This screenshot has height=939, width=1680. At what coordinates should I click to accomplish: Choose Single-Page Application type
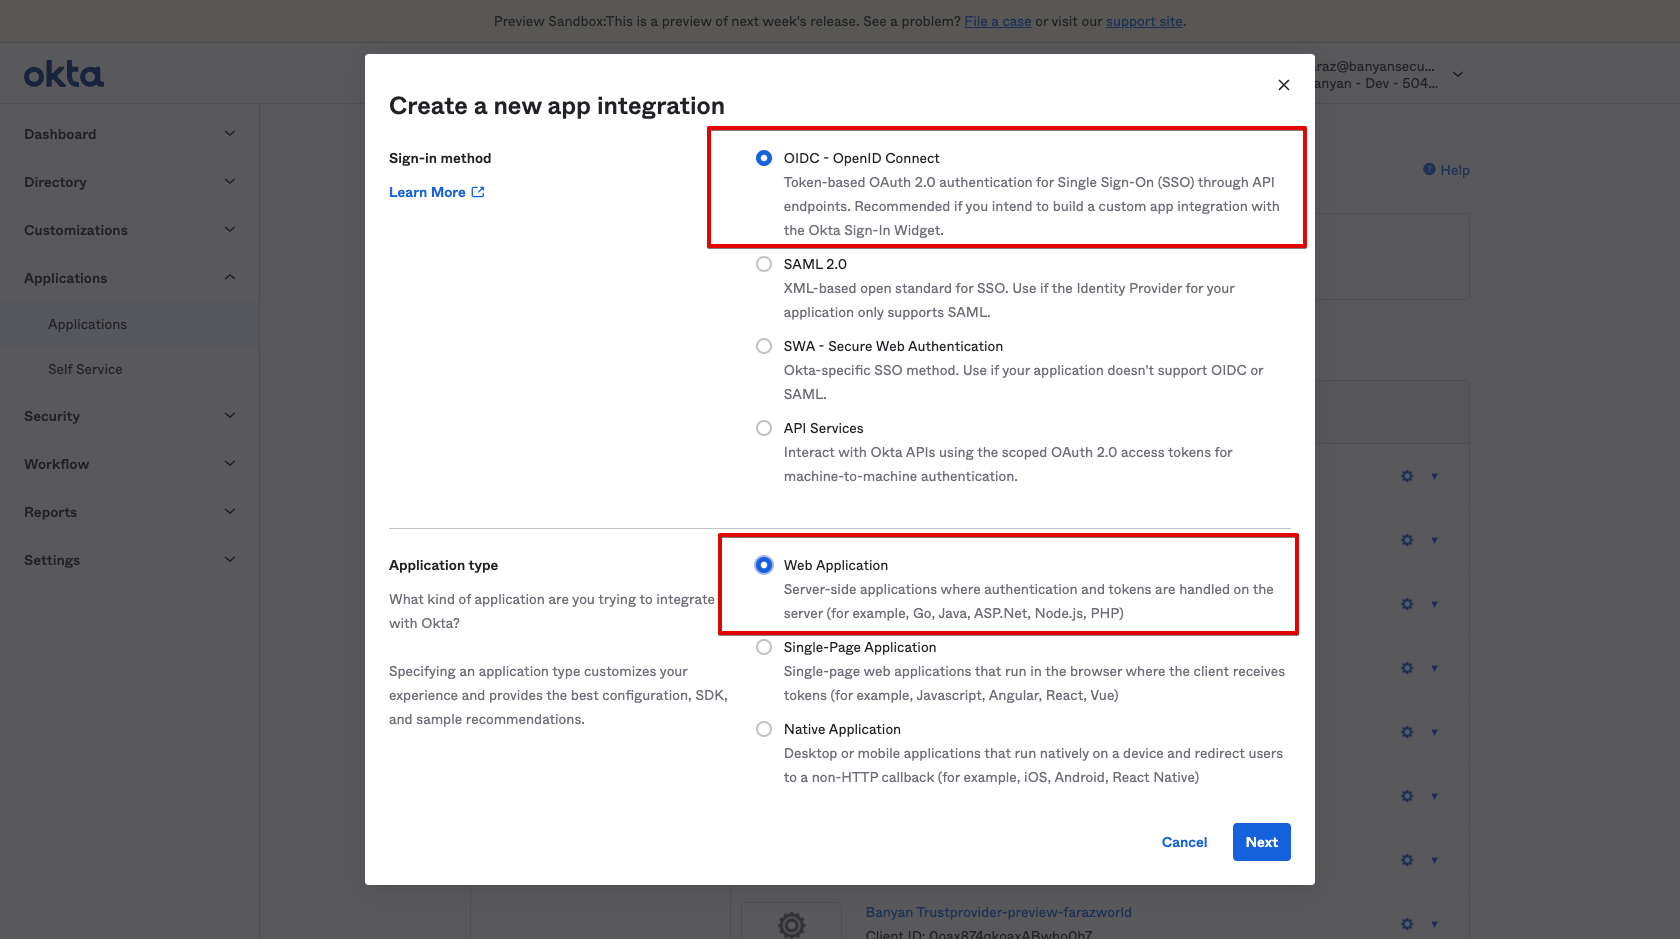click(x=764, y=647)
